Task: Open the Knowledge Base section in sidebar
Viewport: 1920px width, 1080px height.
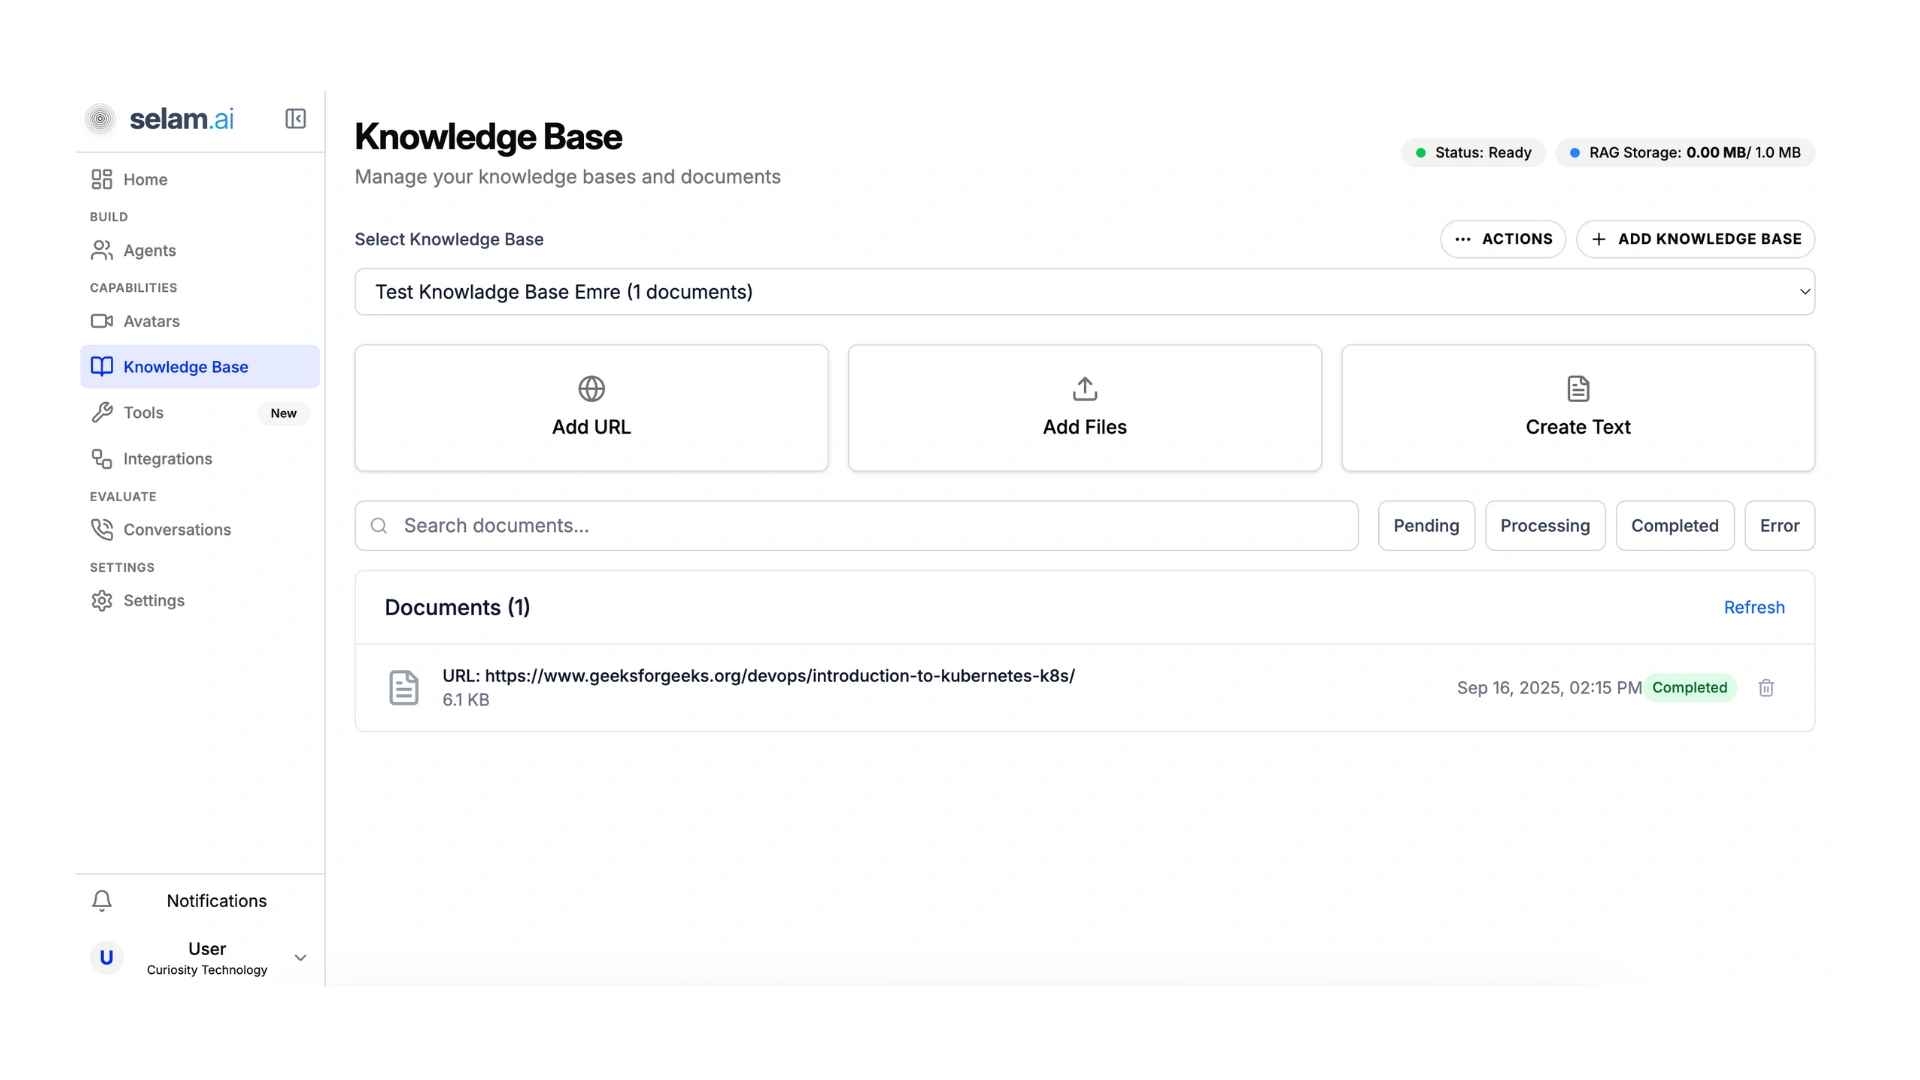Action: [185, 366]
